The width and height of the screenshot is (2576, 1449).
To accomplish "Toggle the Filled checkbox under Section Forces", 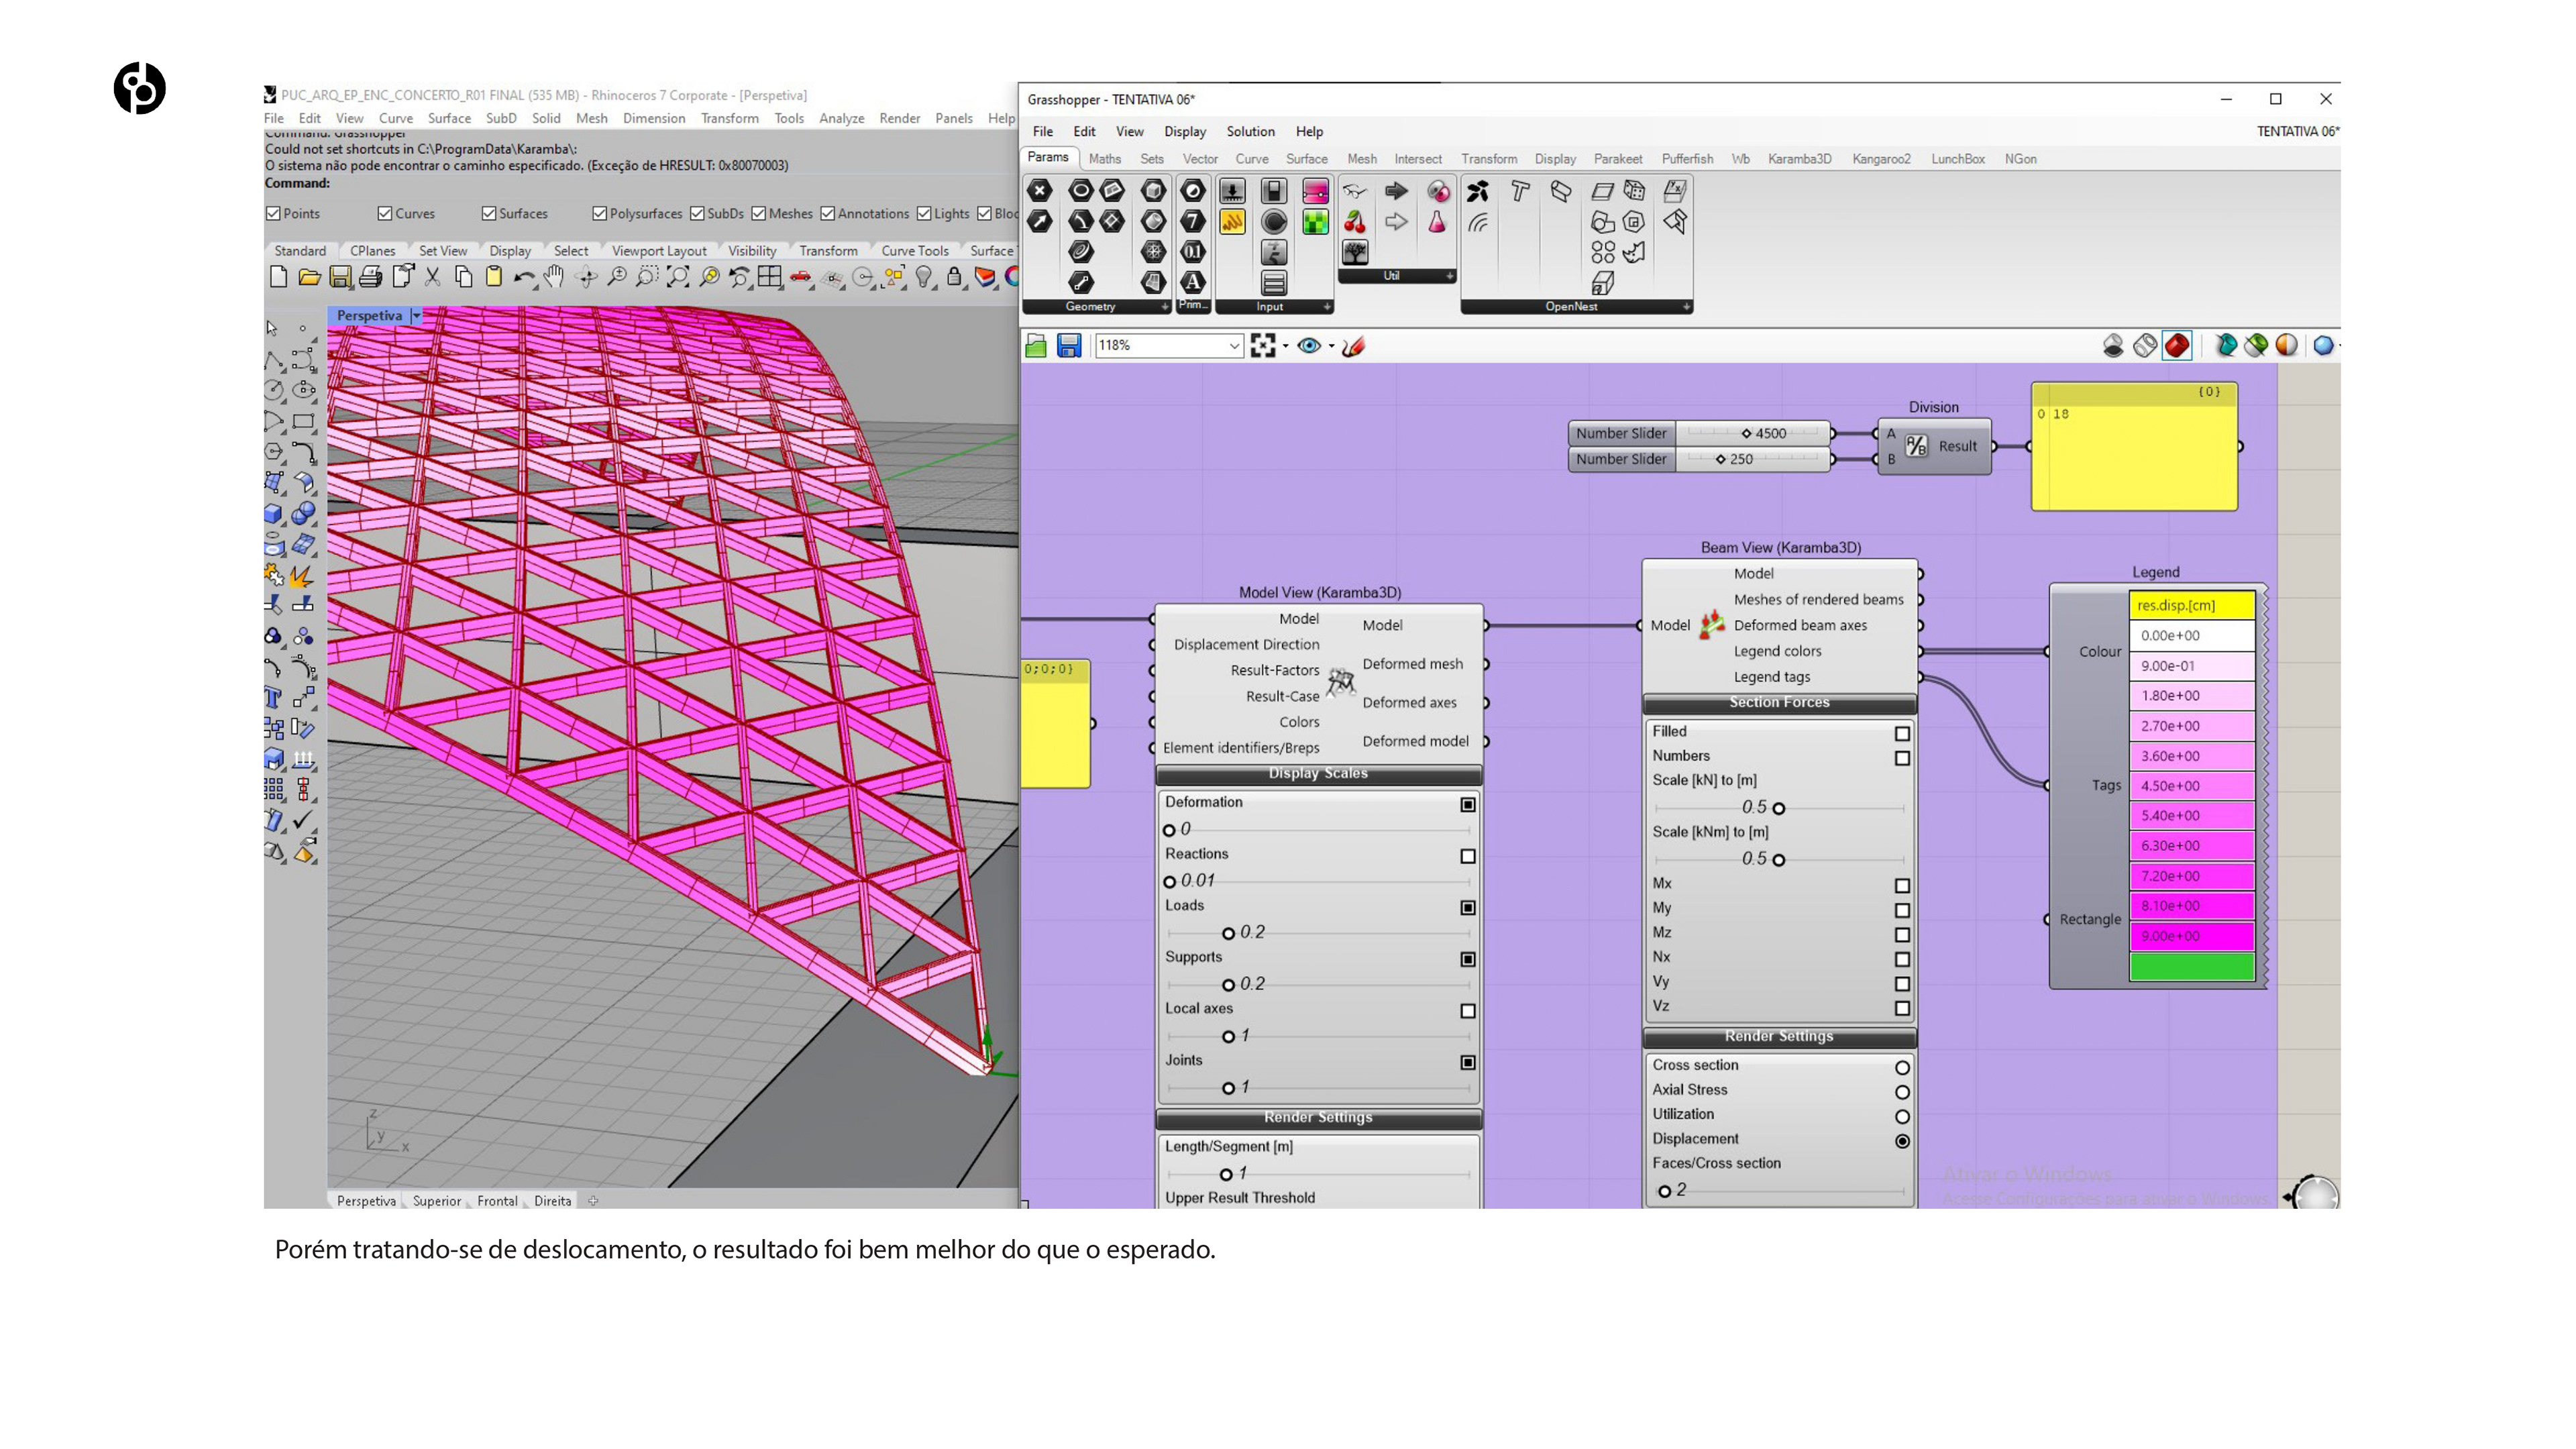I will coord(1902,733).
